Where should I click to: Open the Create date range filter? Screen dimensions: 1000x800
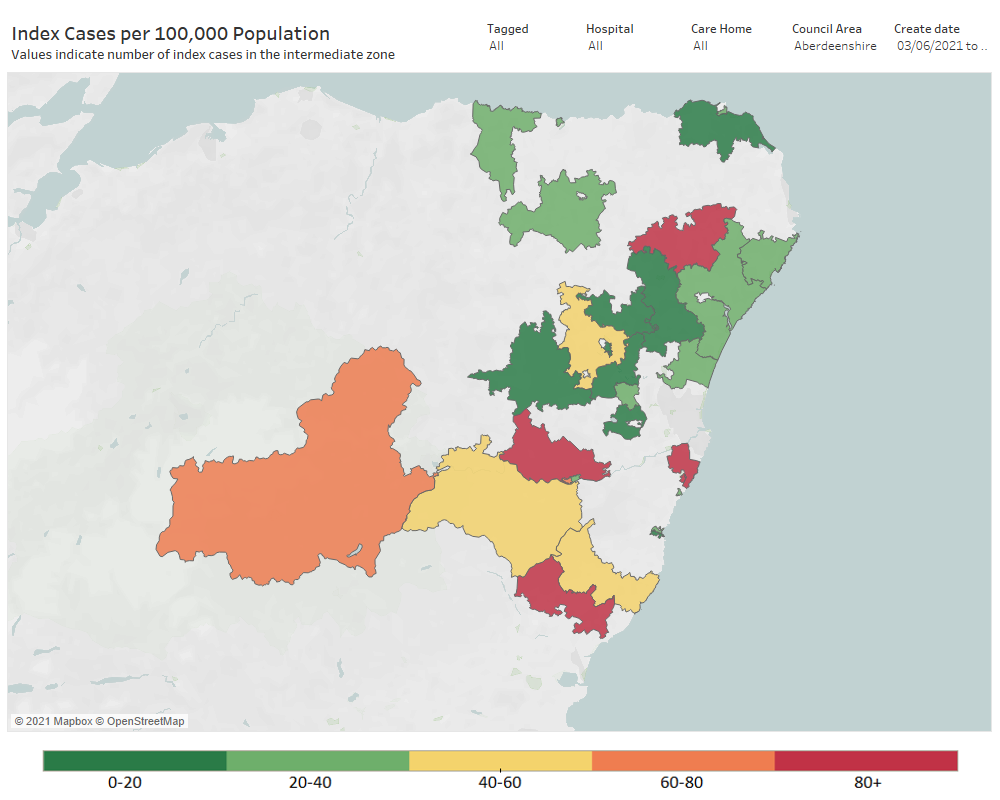click(941, 37)
